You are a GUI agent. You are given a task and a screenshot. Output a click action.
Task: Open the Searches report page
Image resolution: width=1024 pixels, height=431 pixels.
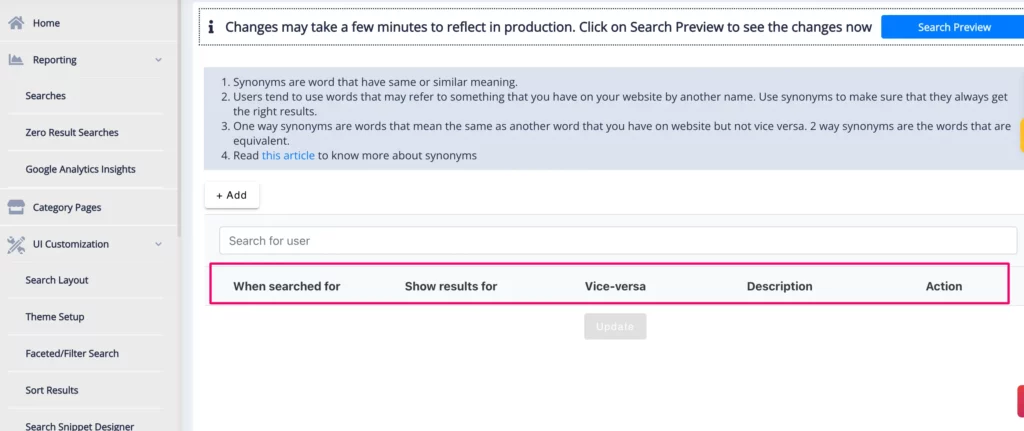45,96
